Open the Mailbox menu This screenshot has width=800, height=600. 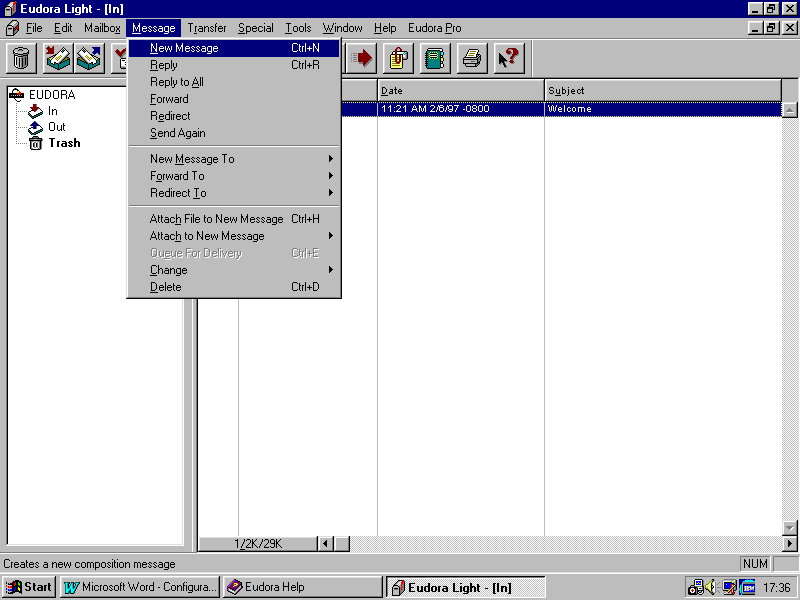coord(102,28)
